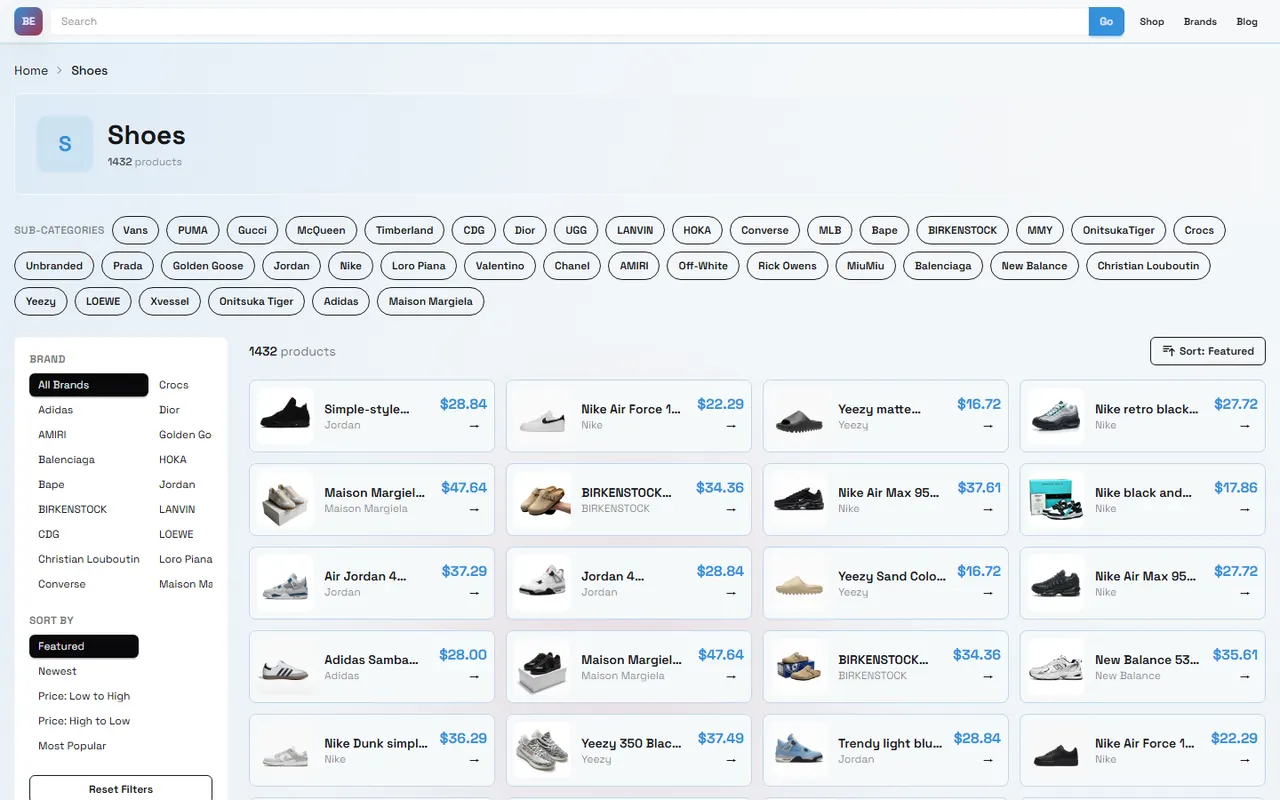Open the Yeezy Sand Color slide thumbnail
This screenshot has width=1280, height=800.
tap(799, 583)
